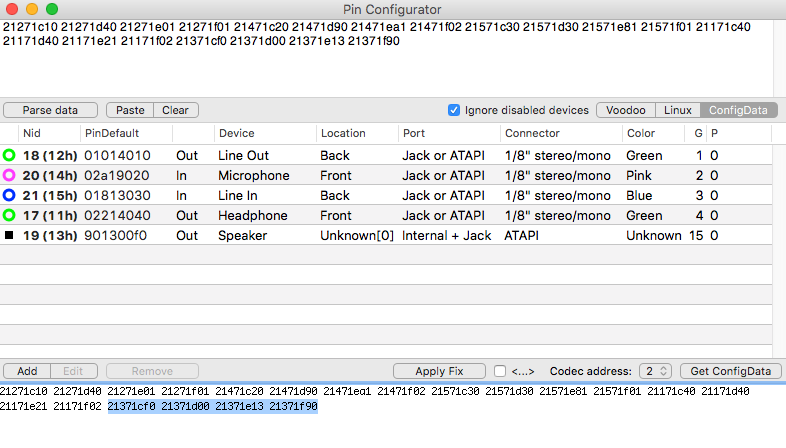Toggle Ignore disabled devices checkbox
The width and height of the screenshot is (786, 448).
454,110
